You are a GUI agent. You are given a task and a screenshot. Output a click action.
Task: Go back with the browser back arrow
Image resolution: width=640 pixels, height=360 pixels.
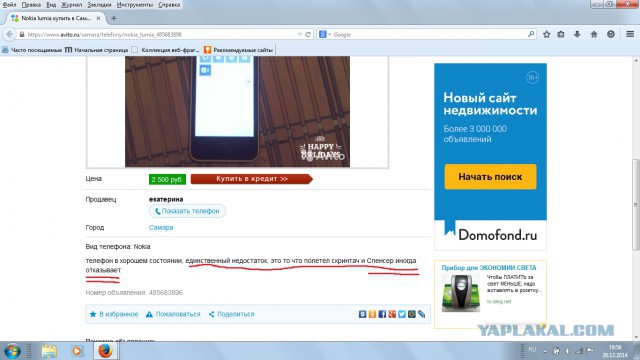pyautogui.click(x=10, y=35)
